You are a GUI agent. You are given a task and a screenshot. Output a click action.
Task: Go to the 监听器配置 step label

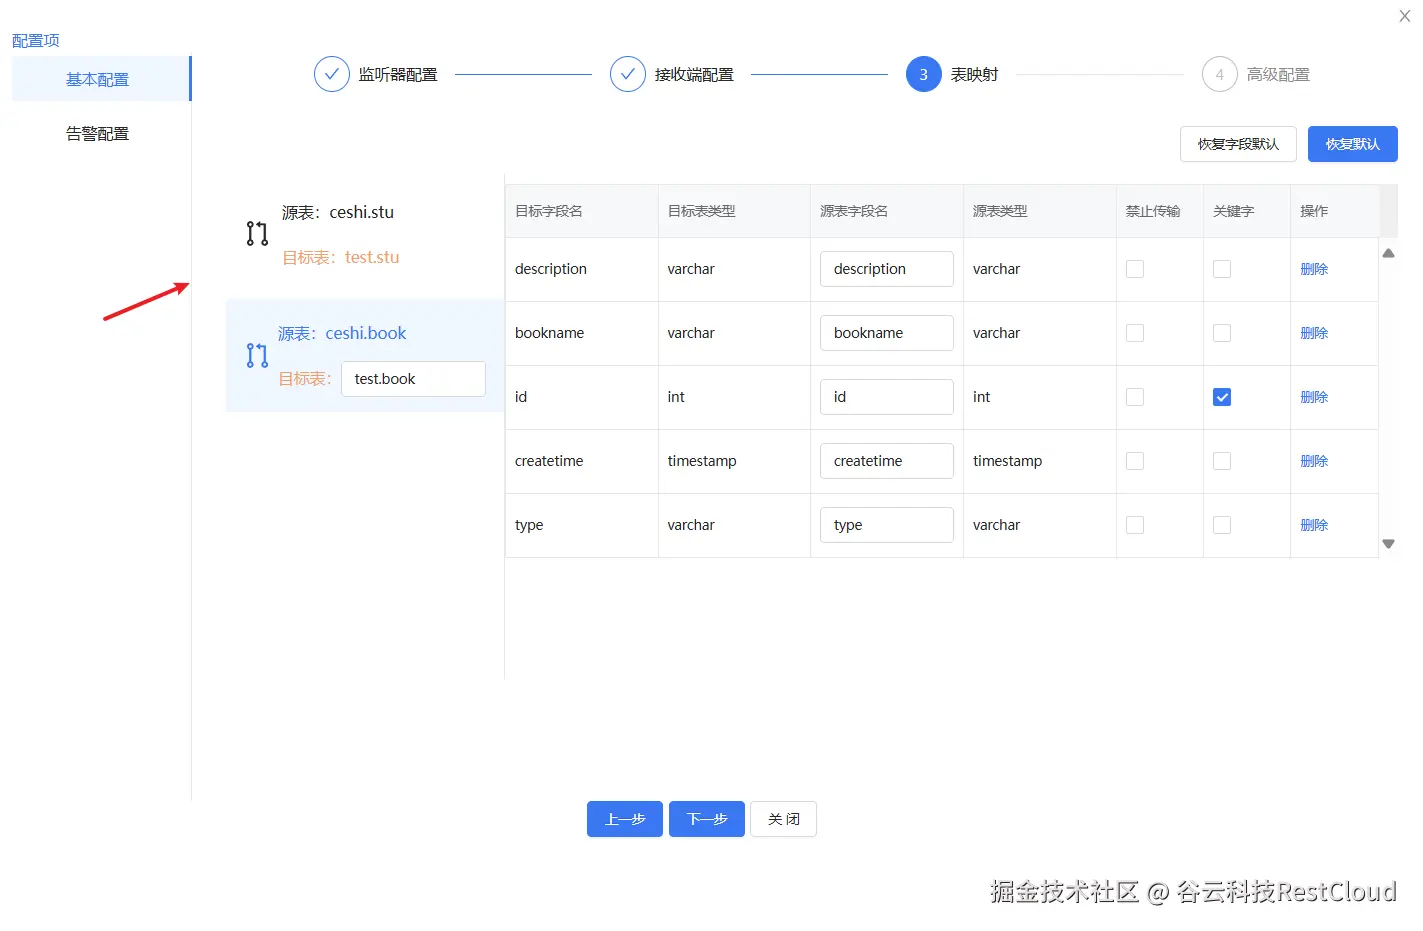(398, 74)
